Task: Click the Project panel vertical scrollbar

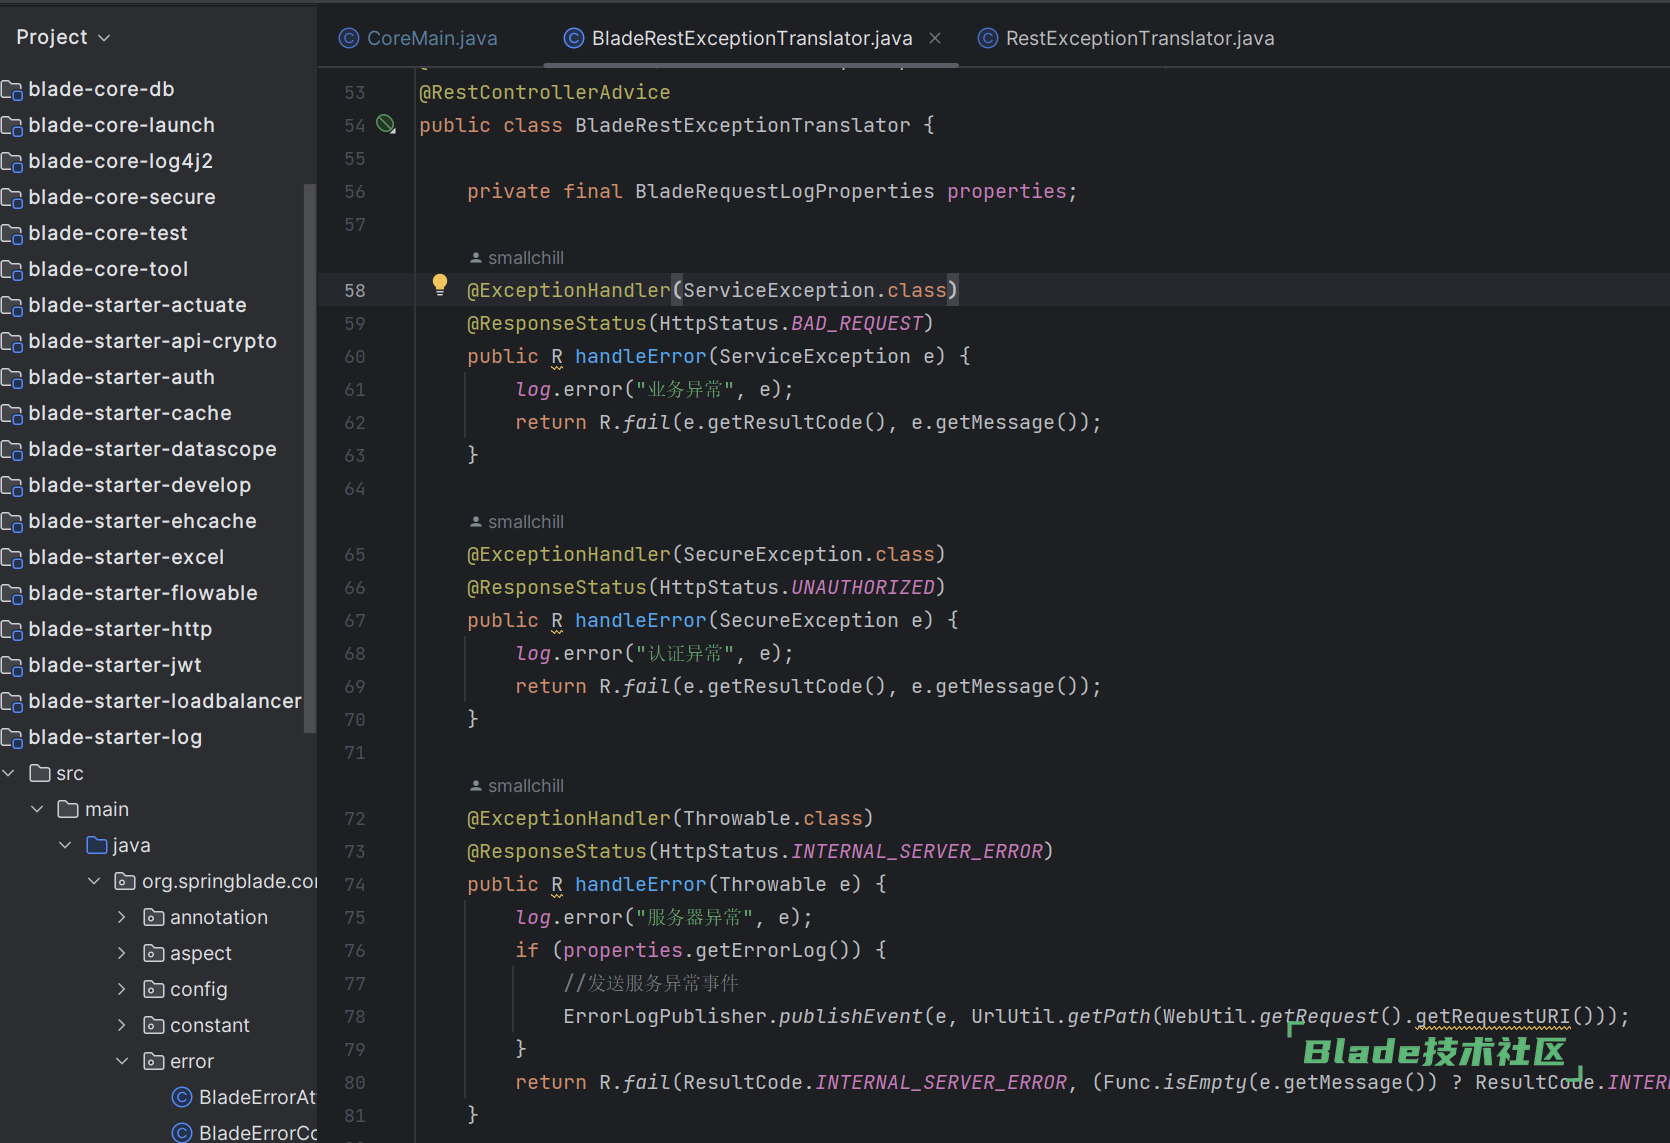Action: (x=310, y=458)
